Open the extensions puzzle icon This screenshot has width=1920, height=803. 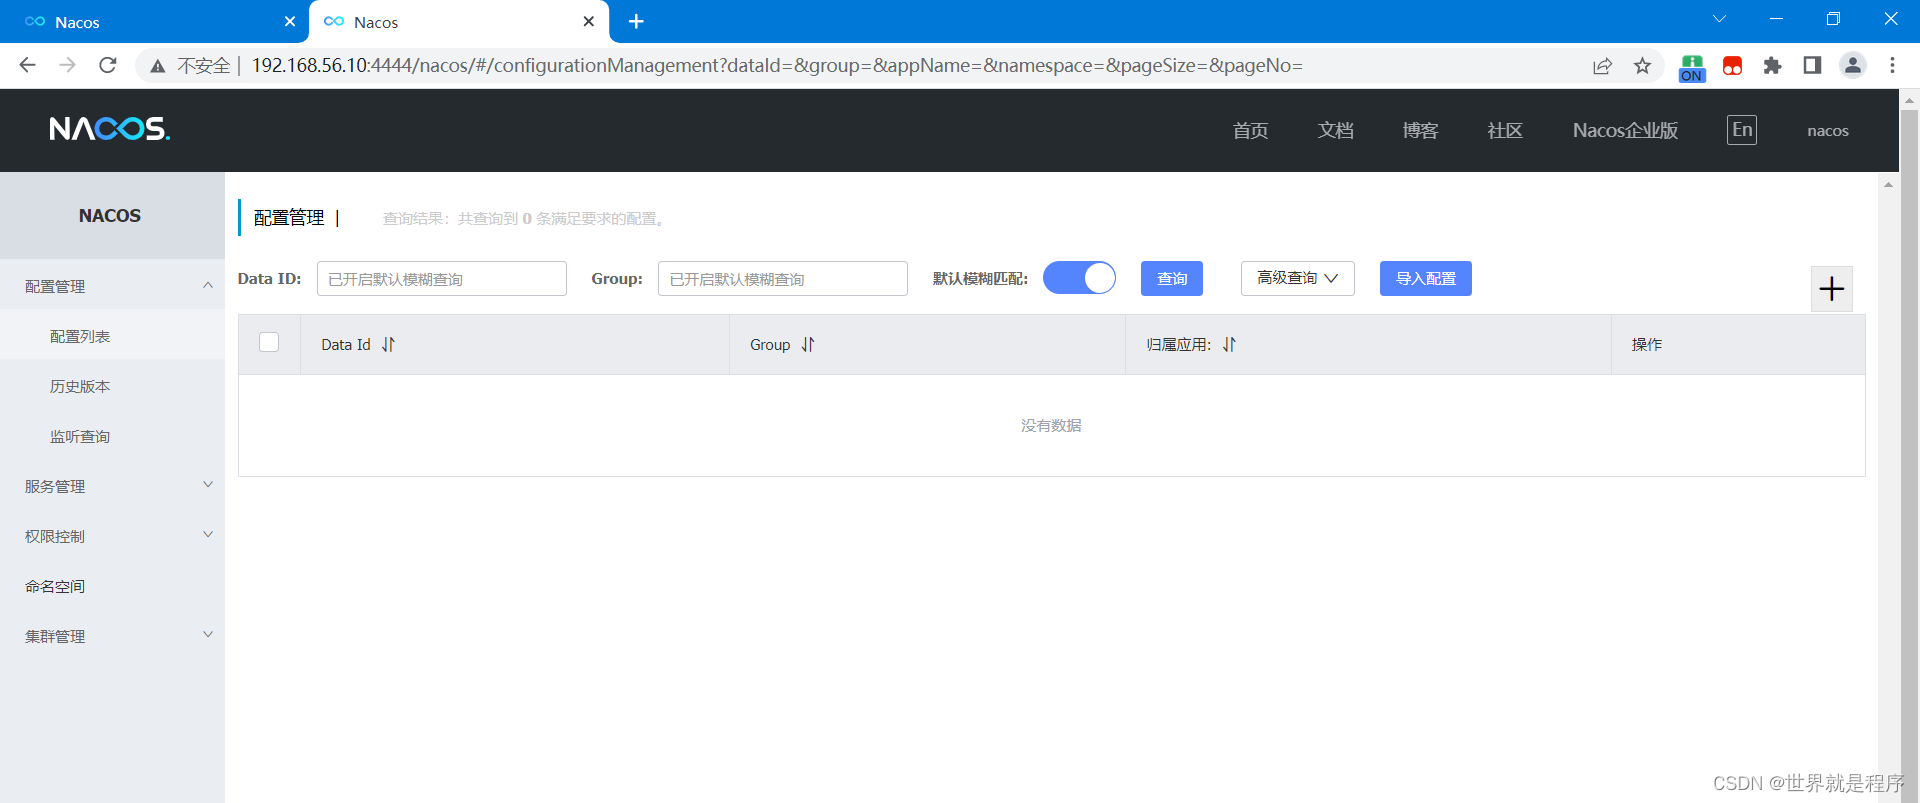click(x=1772, y=65)
